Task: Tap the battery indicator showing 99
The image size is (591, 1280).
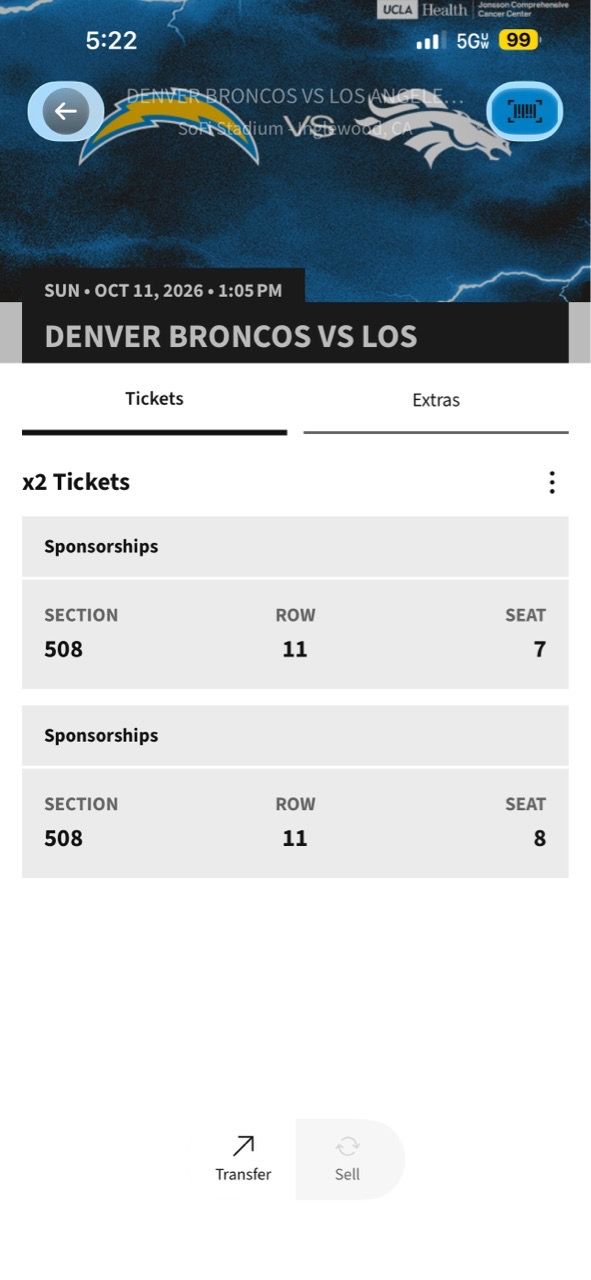Action: pos(518,40)
